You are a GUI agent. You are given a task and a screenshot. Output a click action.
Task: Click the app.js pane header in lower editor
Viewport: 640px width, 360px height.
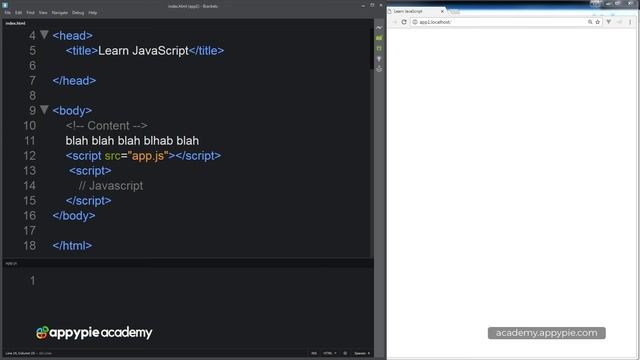(11, 264)
